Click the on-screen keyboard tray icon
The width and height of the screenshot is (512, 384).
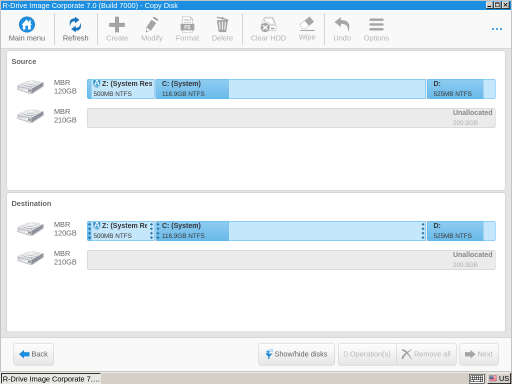(x=476, y=379)
